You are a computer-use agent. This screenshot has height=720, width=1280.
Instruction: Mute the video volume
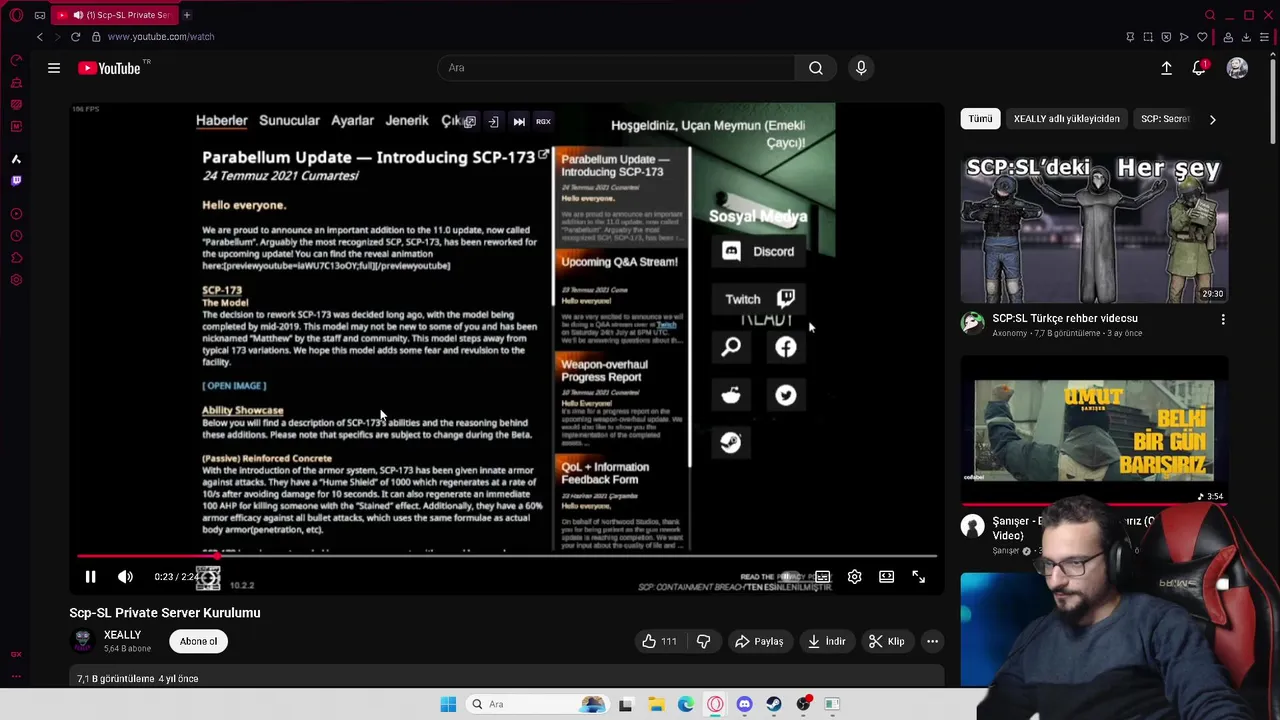pos(125,577)
